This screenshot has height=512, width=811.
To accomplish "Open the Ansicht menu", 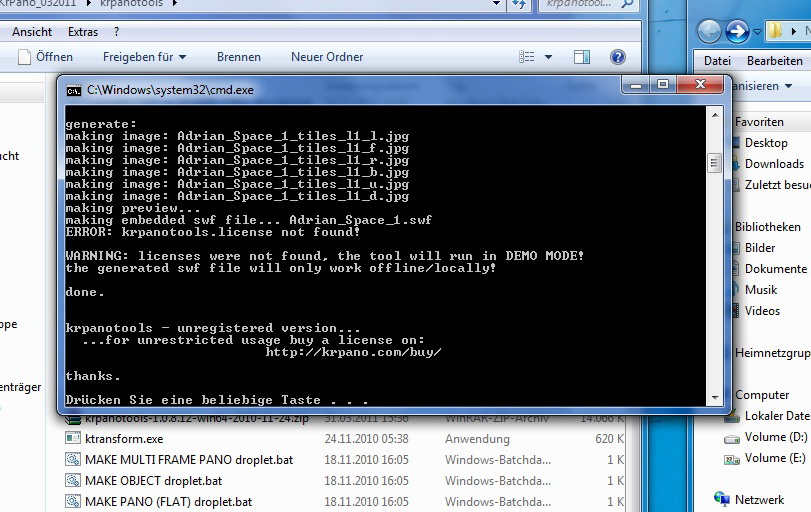I will pyautogui.click(x=32, y=32).
